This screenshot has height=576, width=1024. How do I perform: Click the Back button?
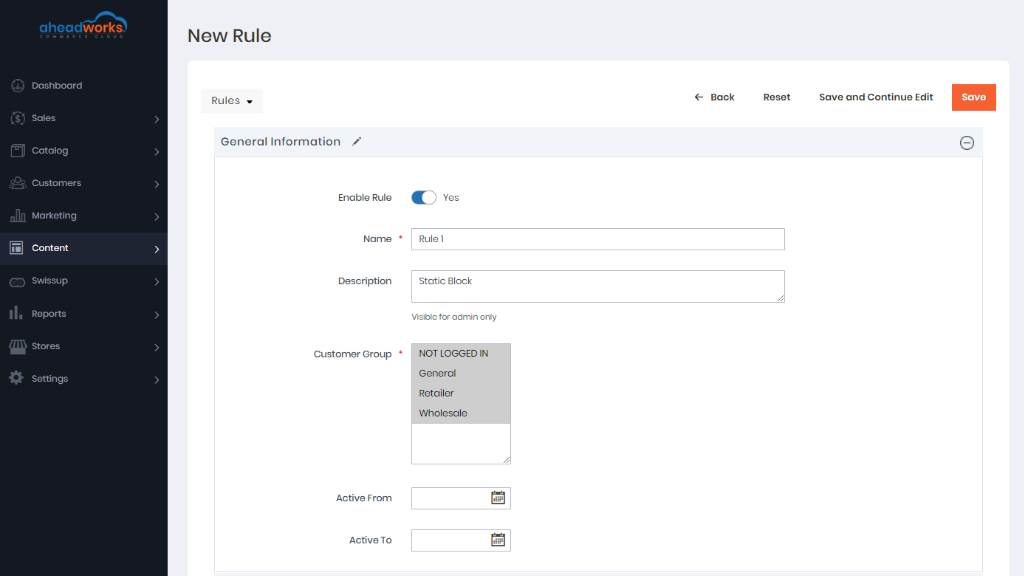(x=714, y=97)
